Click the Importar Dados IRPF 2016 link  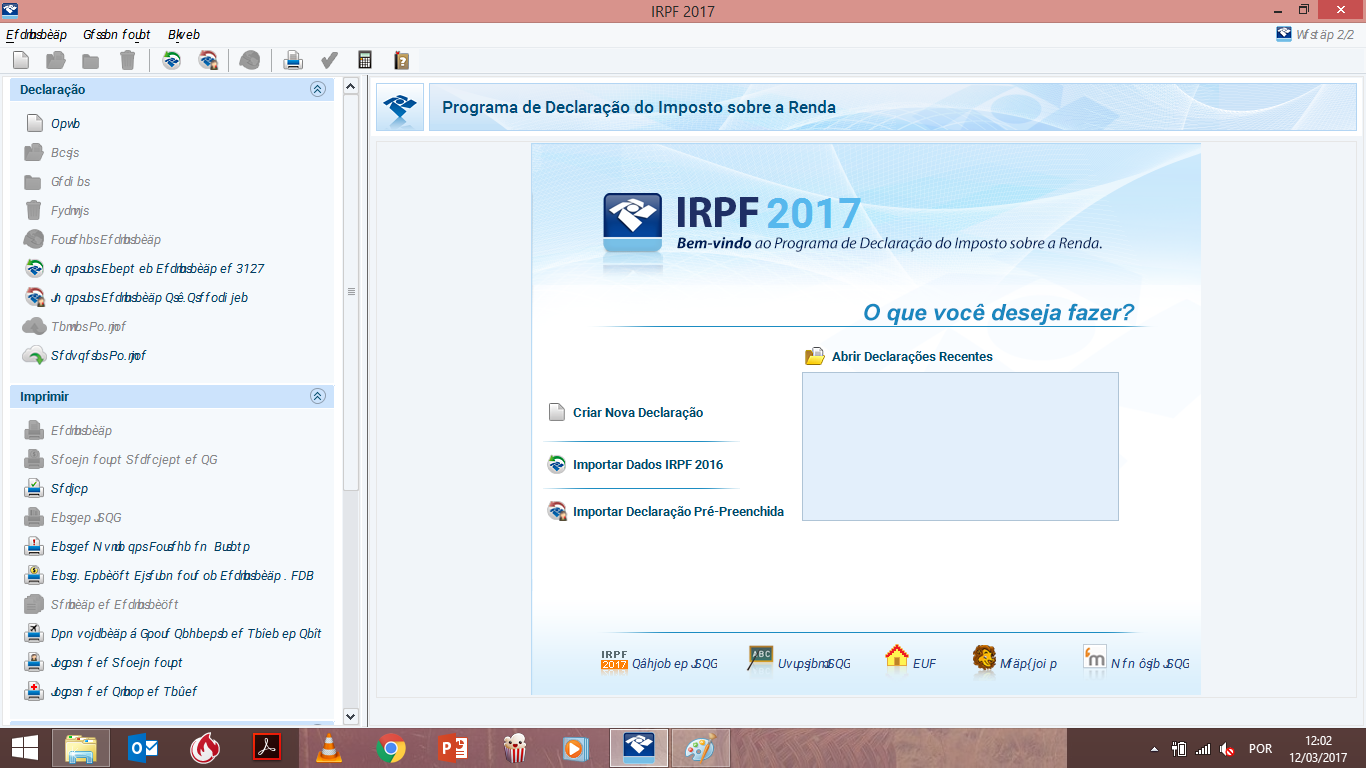tap(648, 464)
